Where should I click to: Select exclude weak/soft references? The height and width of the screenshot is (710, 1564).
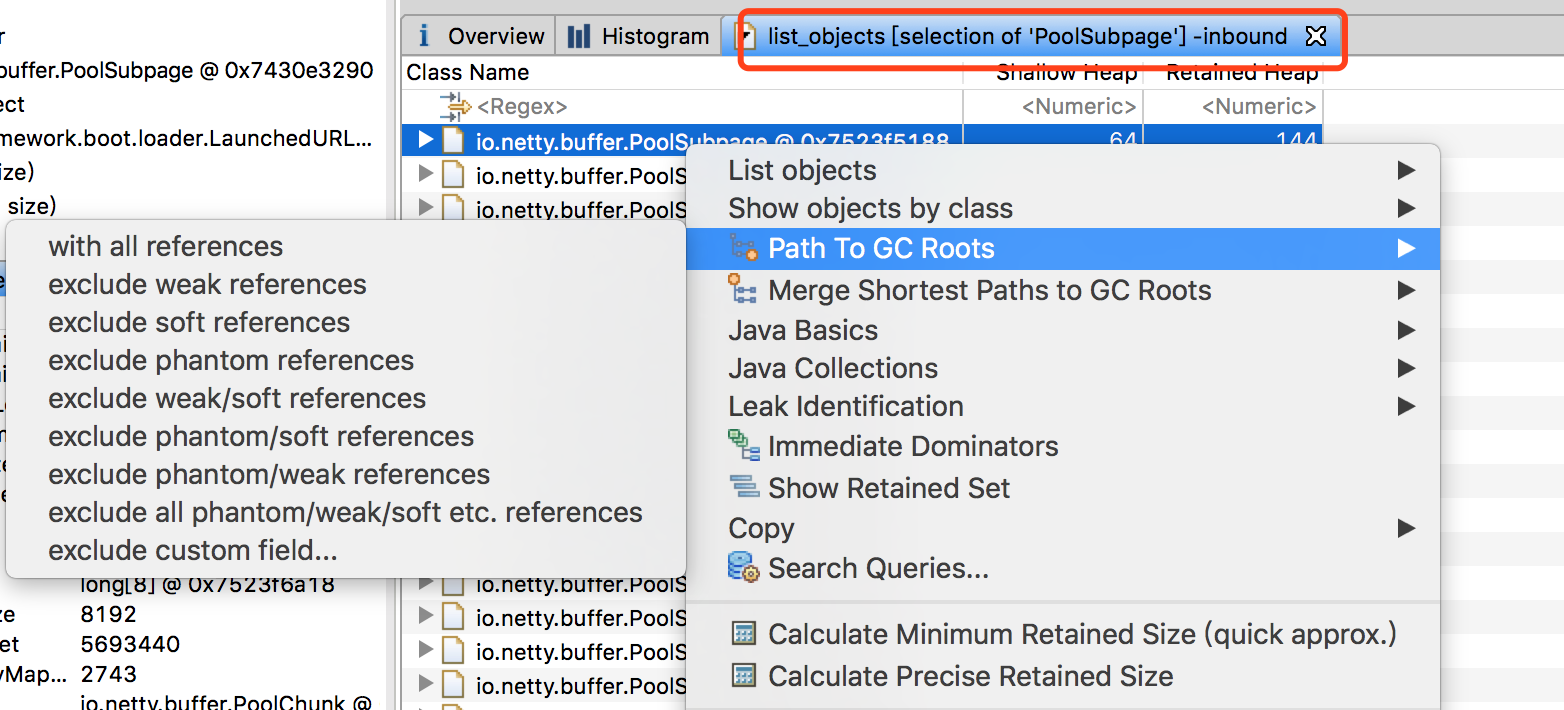(346, 398)
